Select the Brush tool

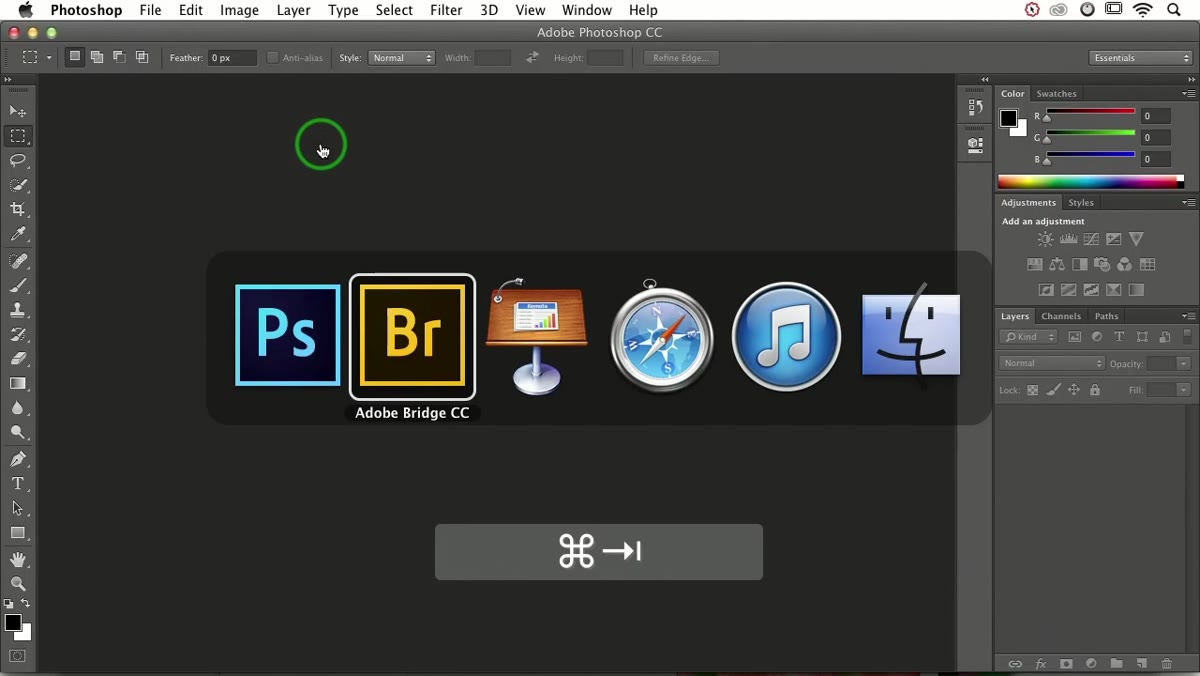pyautogui.click(x=18, y=286)
